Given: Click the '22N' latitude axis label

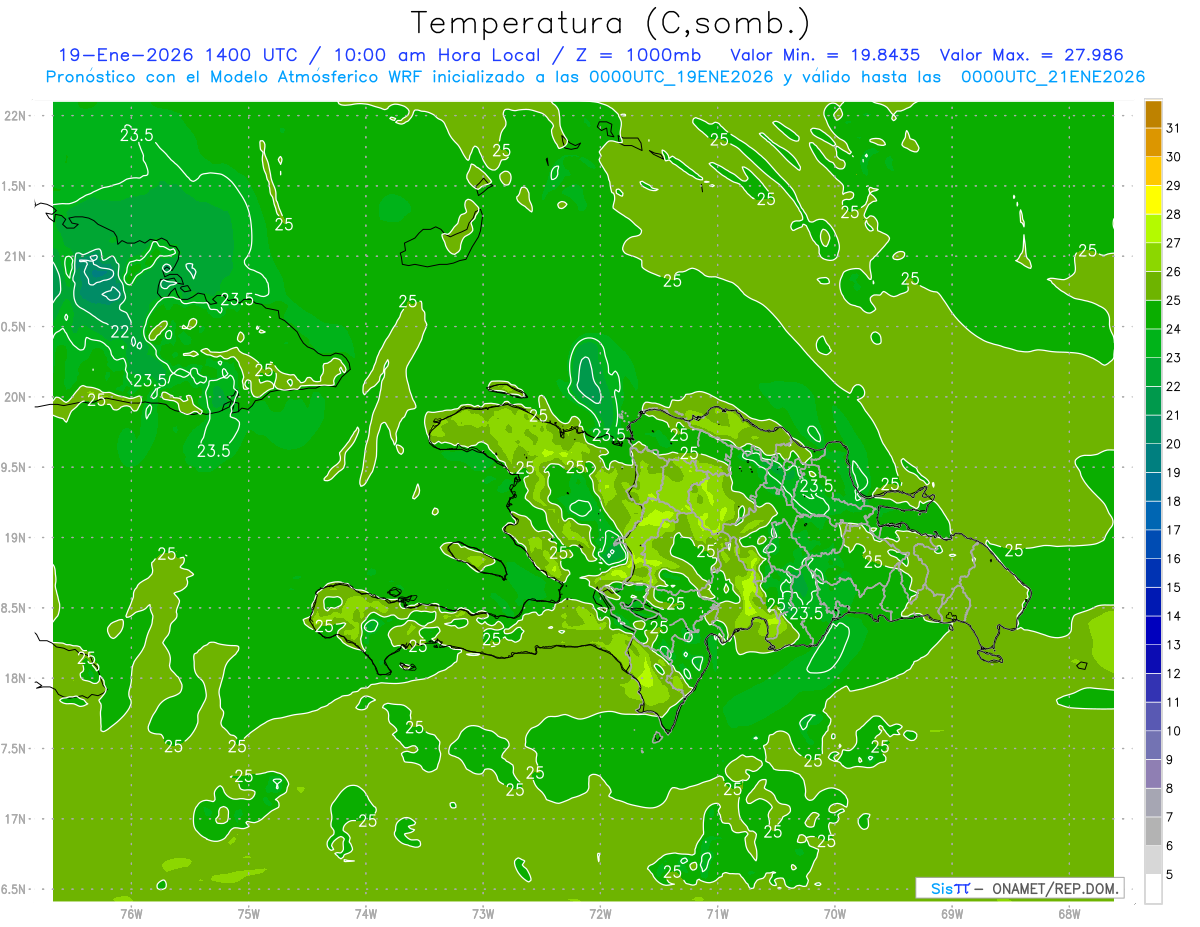Looking at the screenshot, I should 15,116.
